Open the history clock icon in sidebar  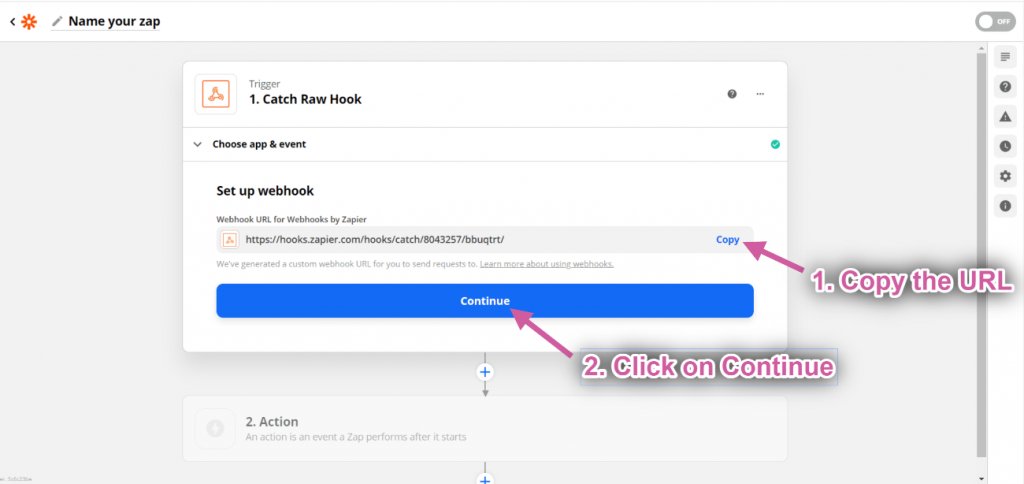[x=1005, y=146]
